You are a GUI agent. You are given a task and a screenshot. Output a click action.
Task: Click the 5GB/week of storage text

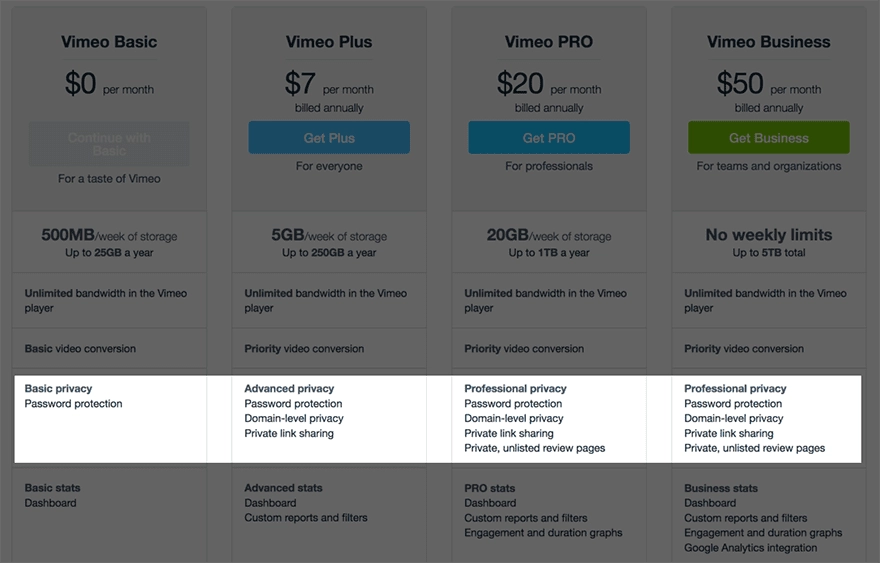pyautogui.click(x=329, y=236)
